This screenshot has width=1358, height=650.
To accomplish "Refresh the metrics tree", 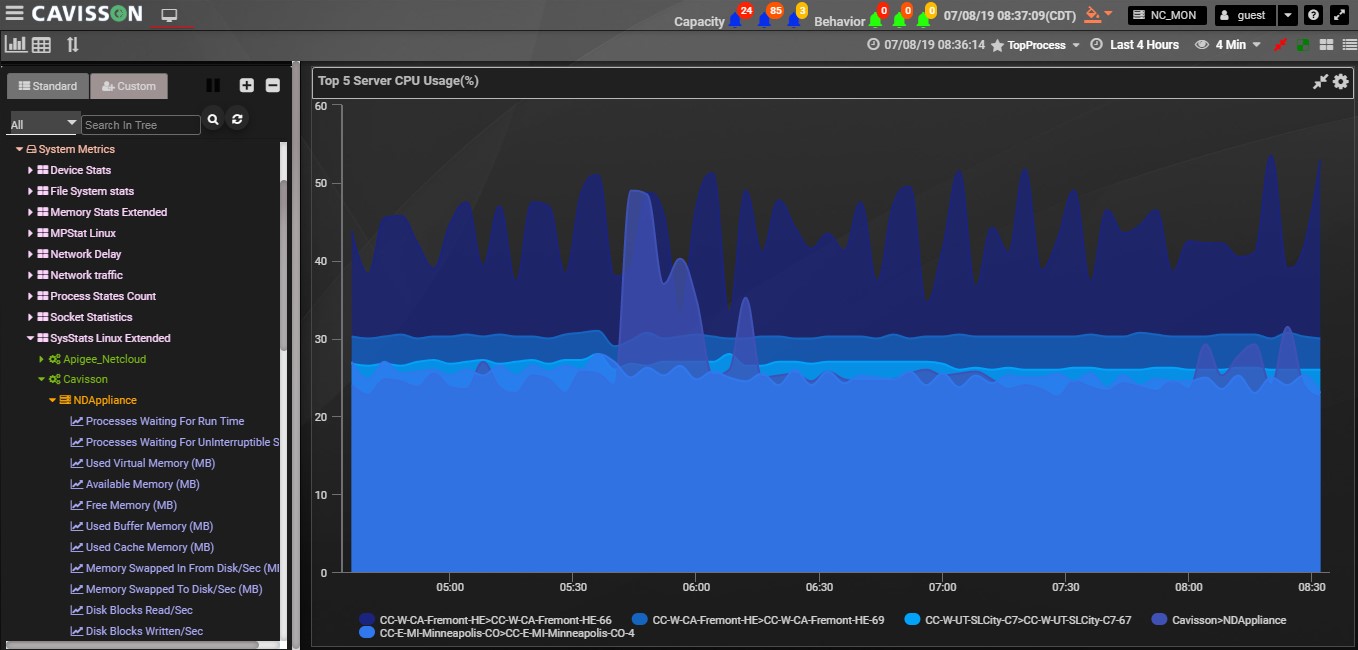I will [x=237, y=119].
